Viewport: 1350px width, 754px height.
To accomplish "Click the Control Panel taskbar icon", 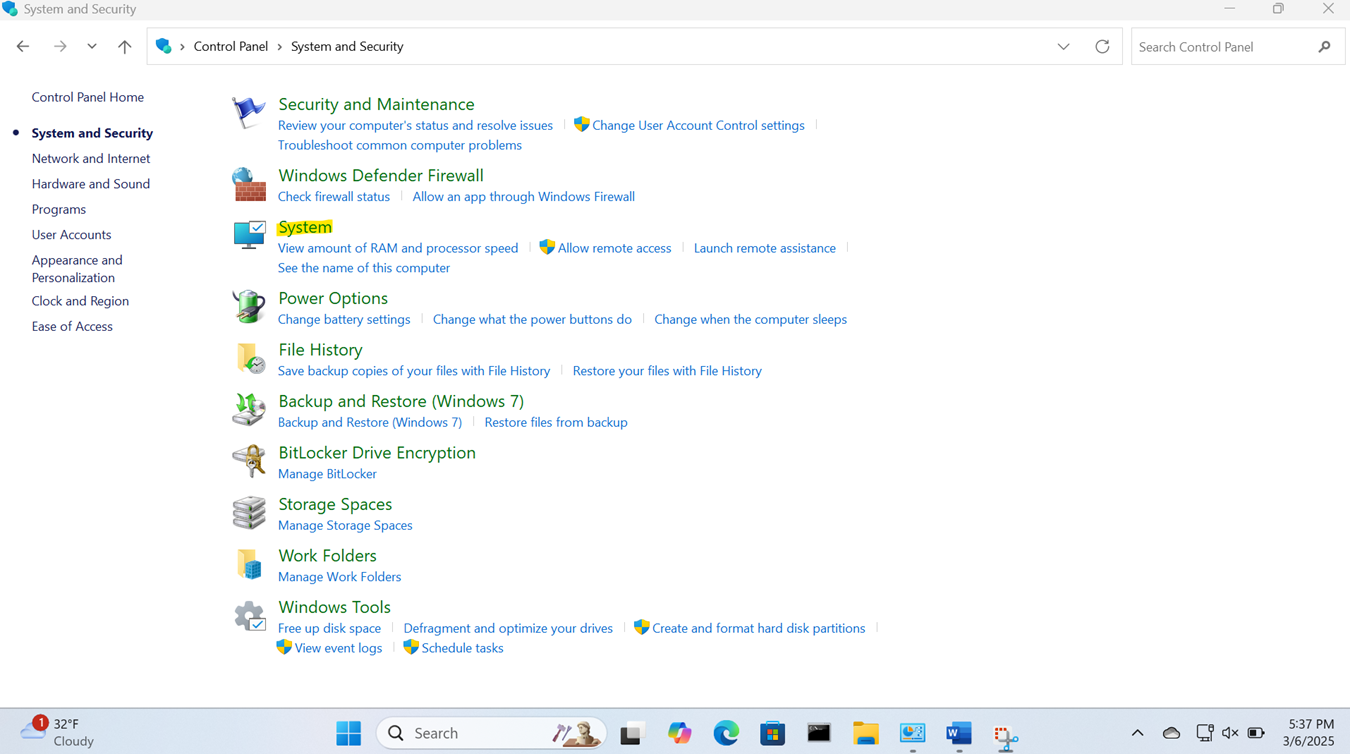I will click(x=912, y=733).
